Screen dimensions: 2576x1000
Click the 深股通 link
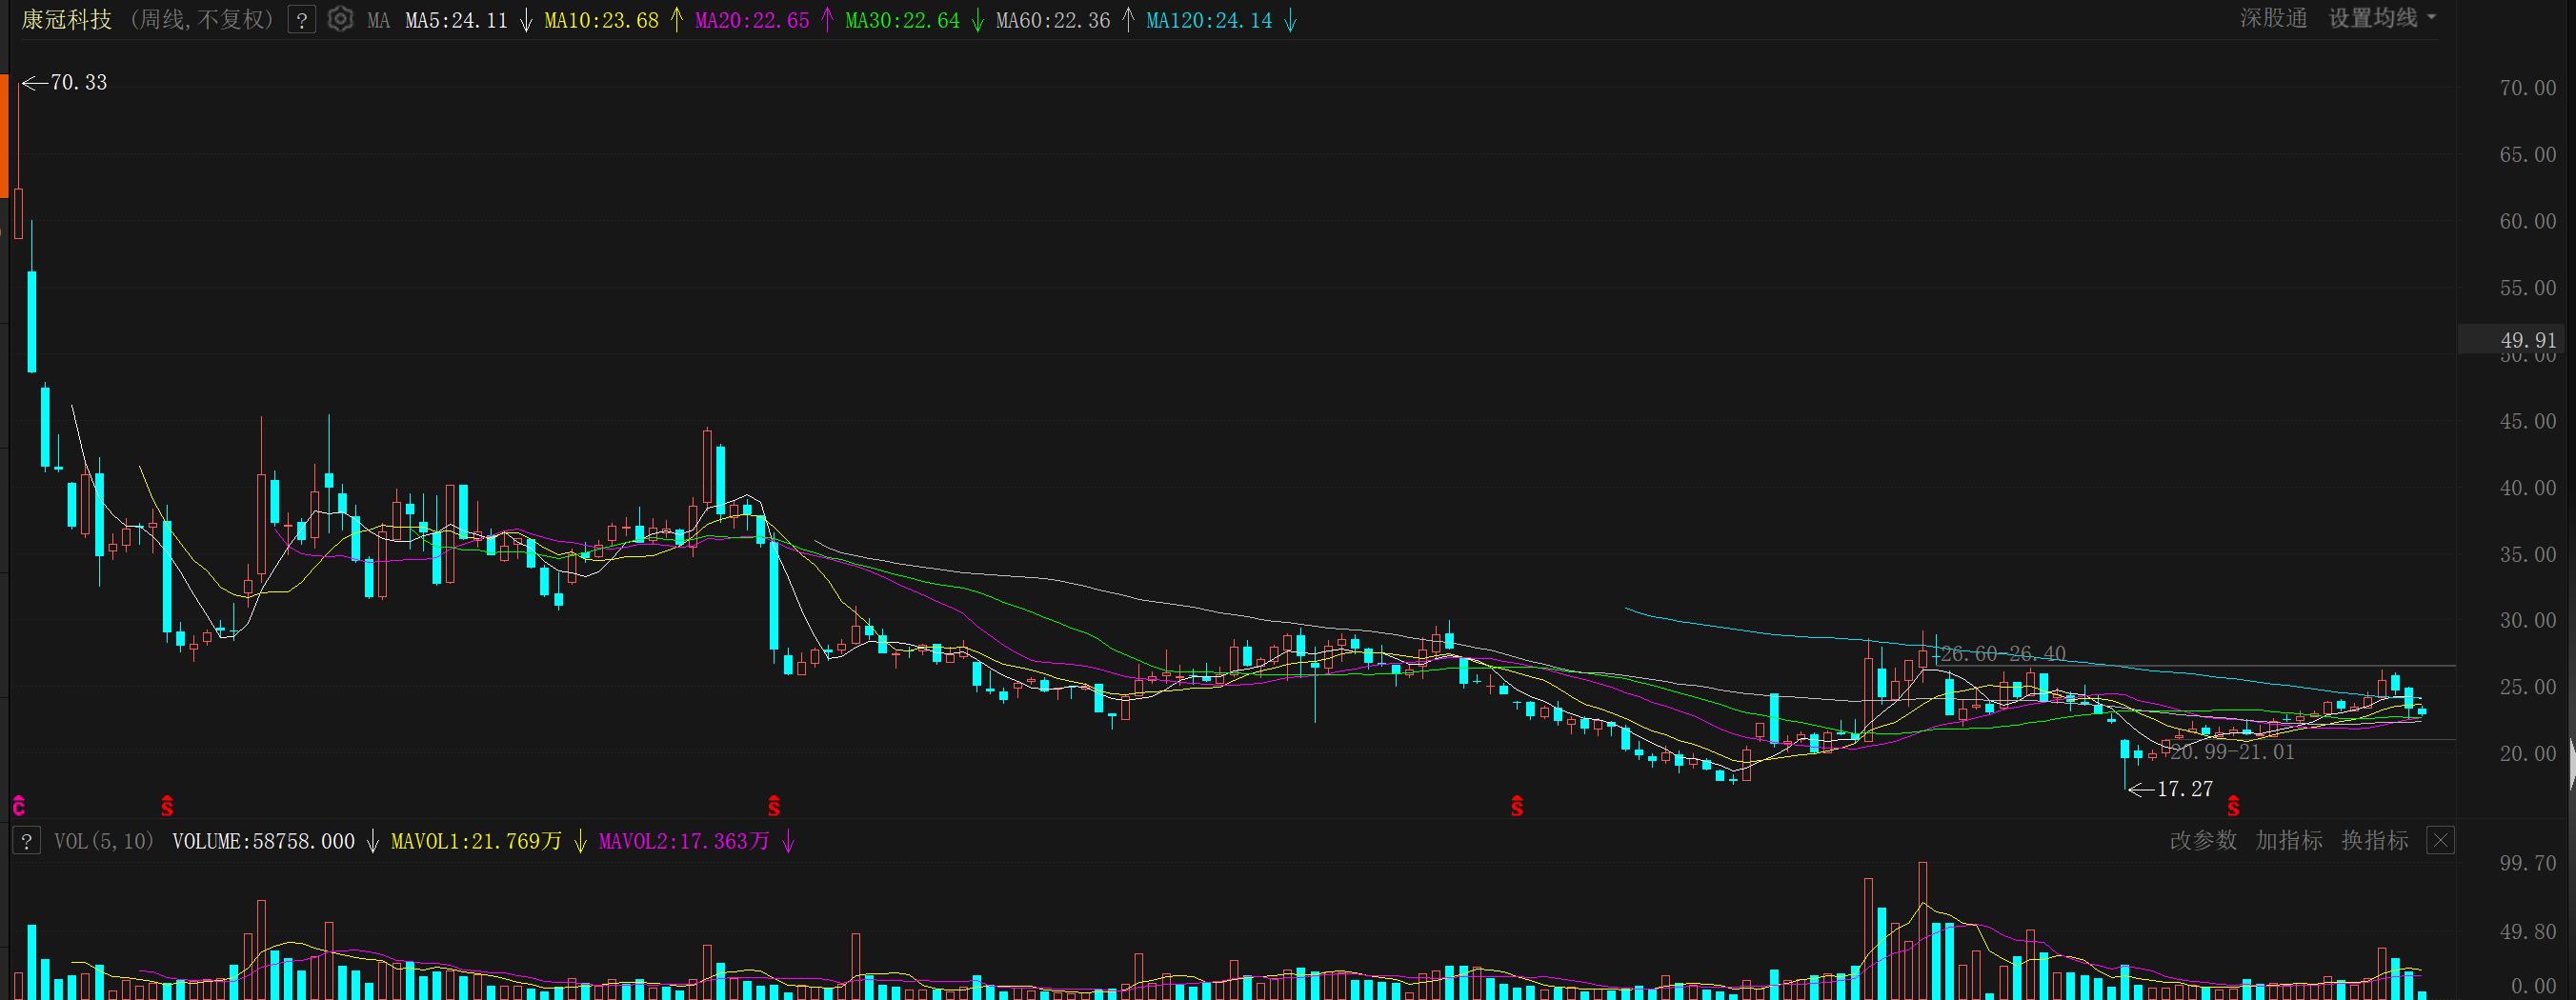pos(2273,18)
